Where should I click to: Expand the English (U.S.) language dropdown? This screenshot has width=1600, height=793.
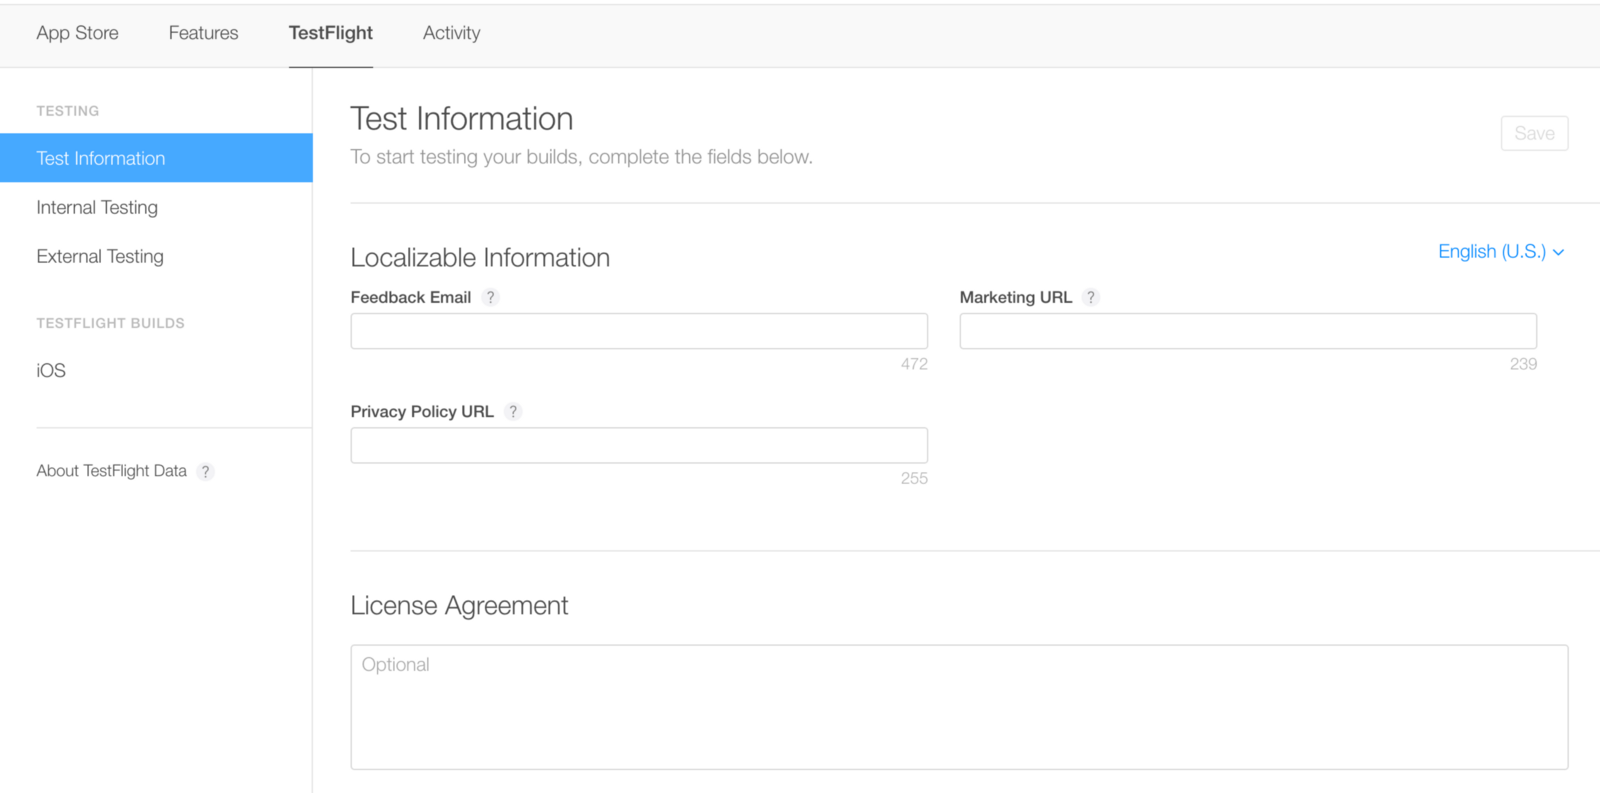click(x=1501, y=252)
